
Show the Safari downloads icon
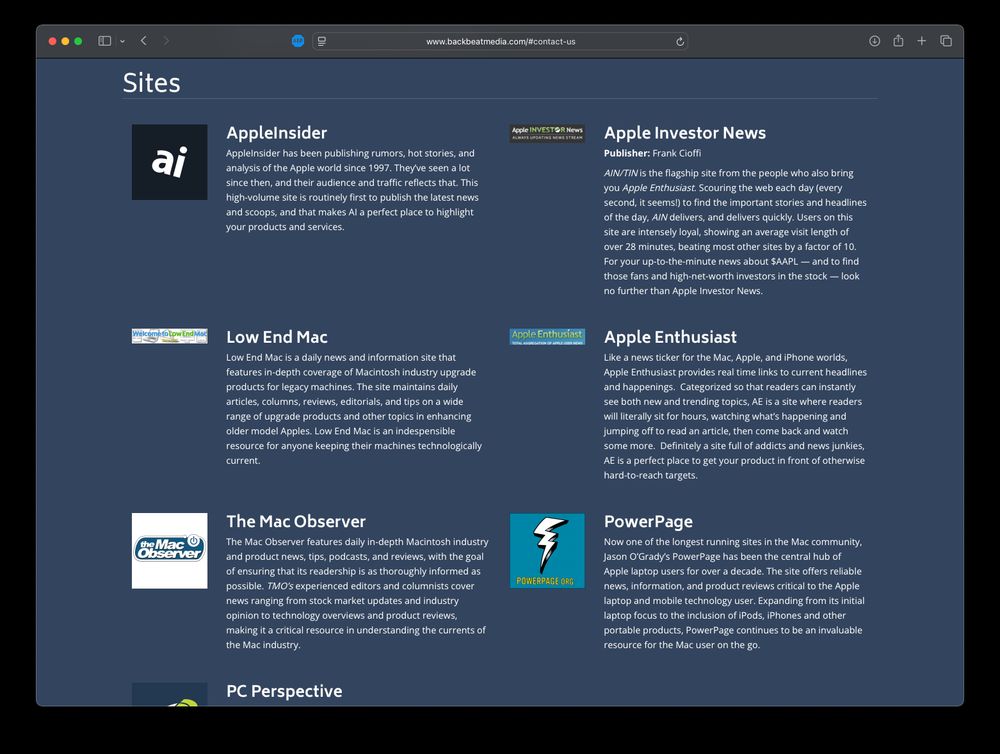874,41
